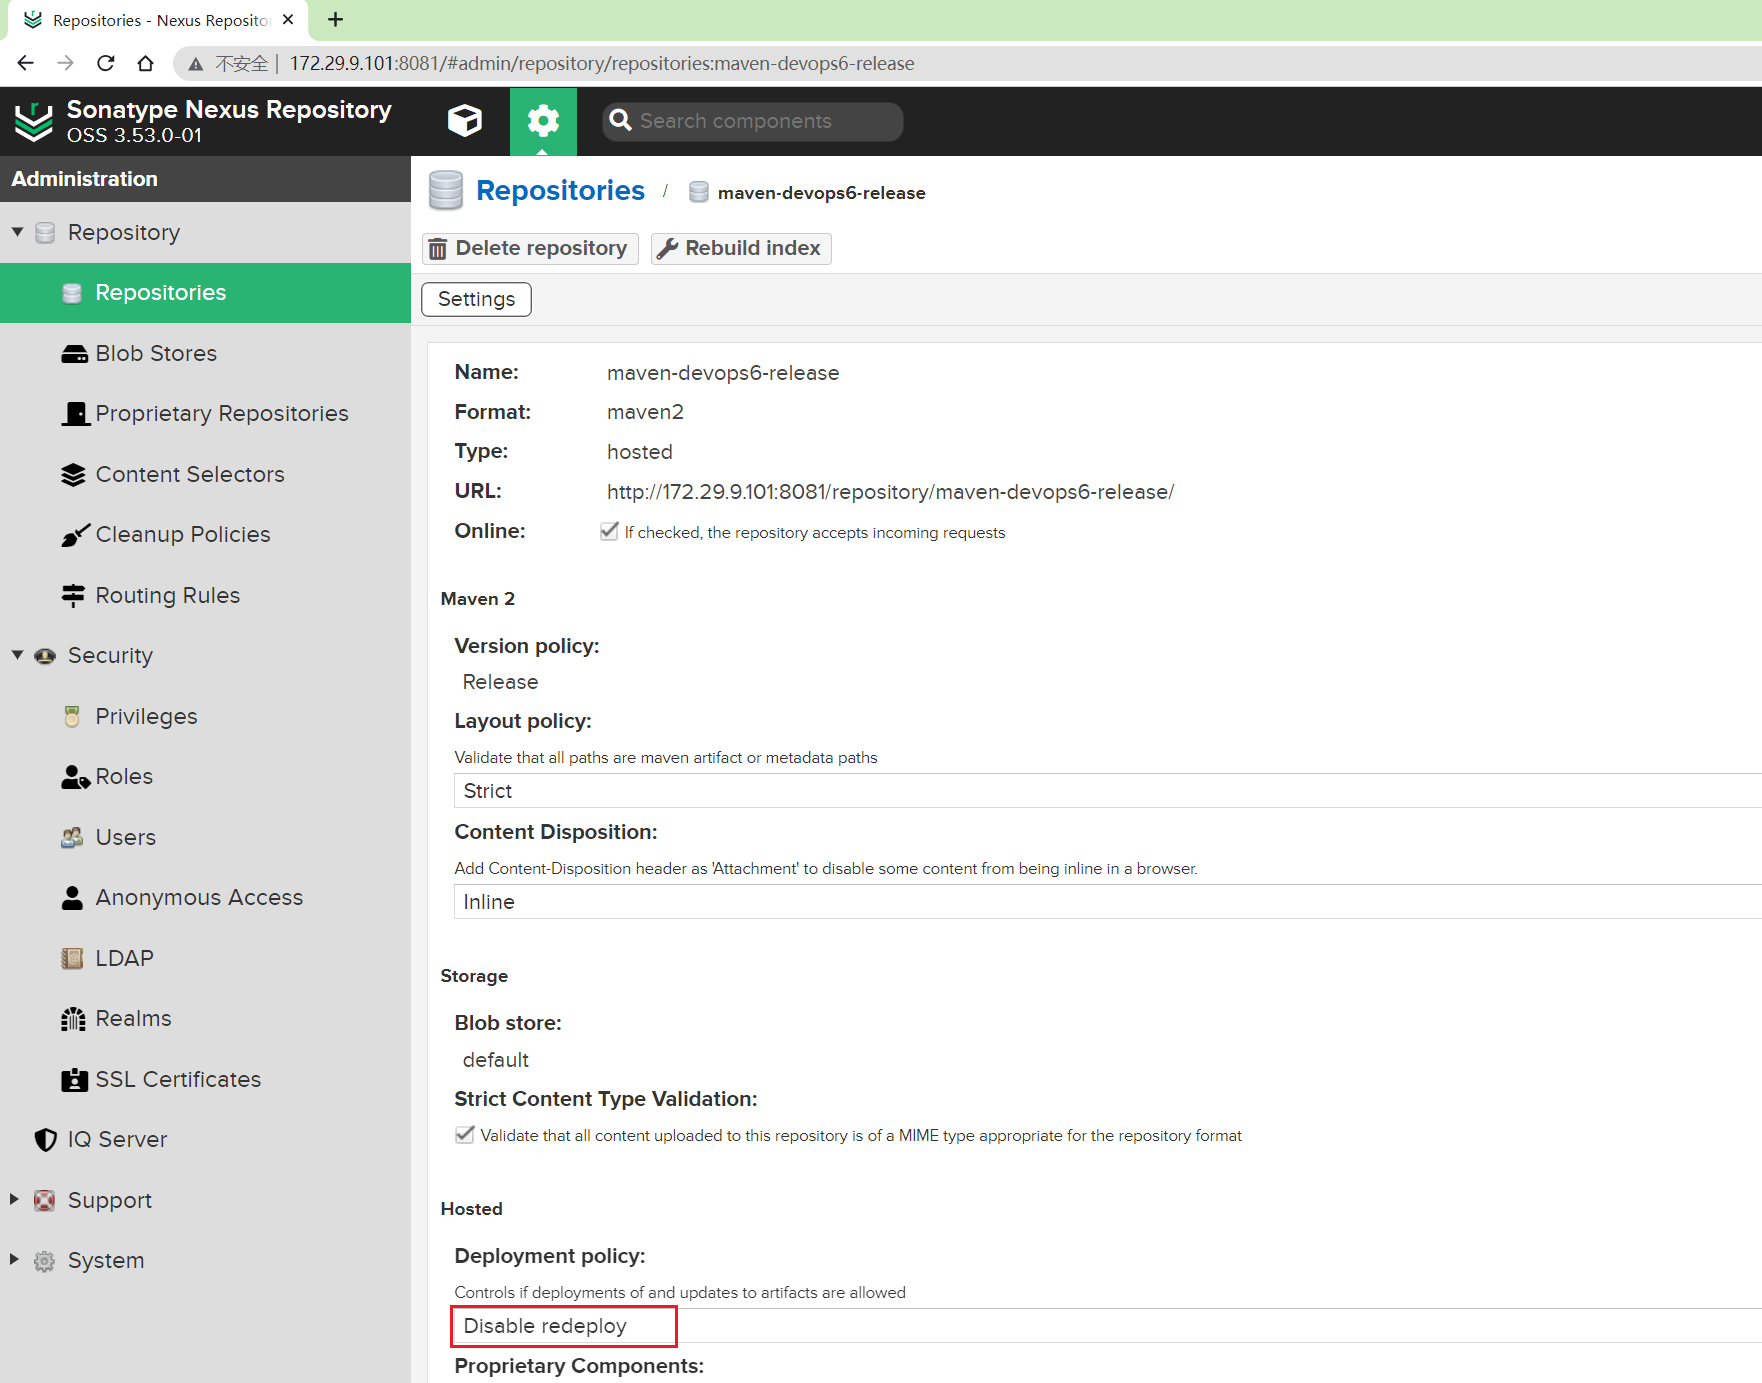
Task: Open the Layout policy Strict dropdown
Action: 1108,791
